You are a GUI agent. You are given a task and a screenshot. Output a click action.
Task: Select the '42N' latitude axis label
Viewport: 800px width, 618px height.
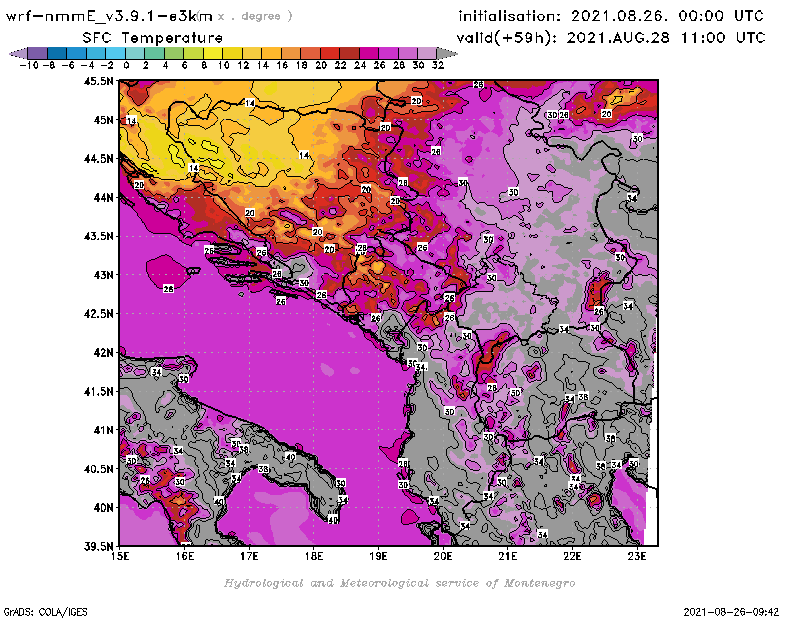click(103, 353)
